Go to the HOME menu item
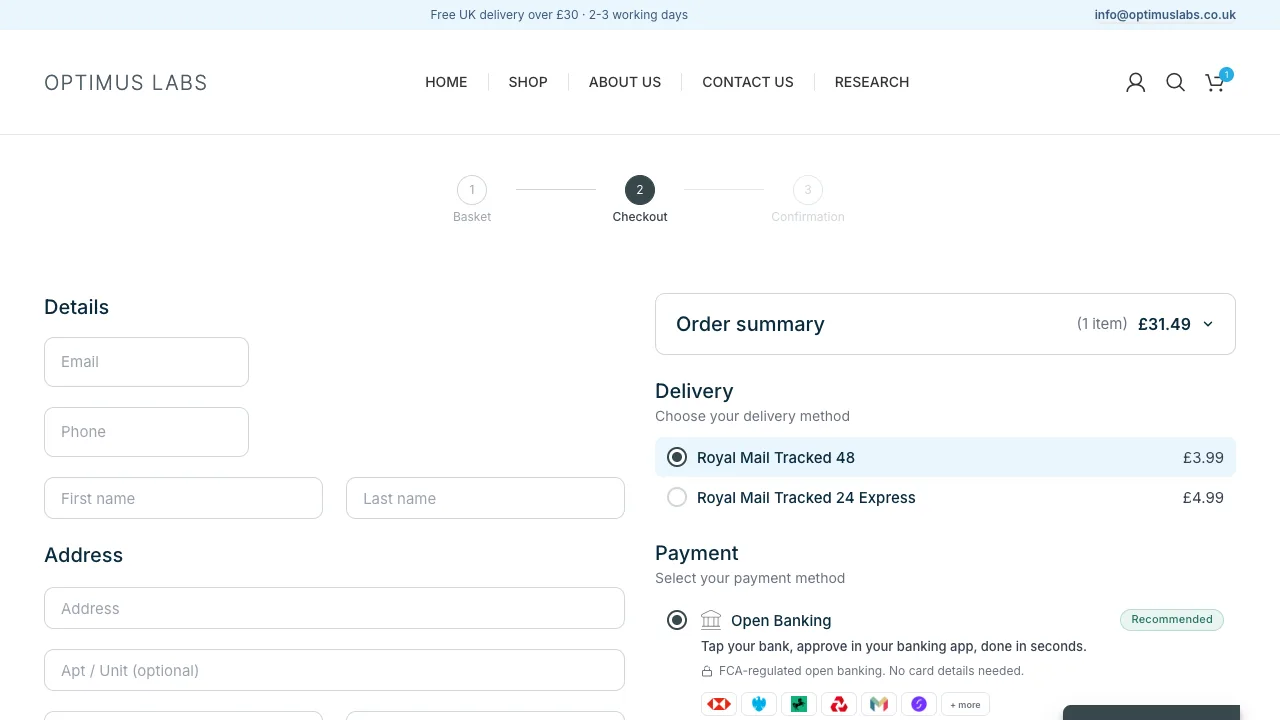 (446, 82)
